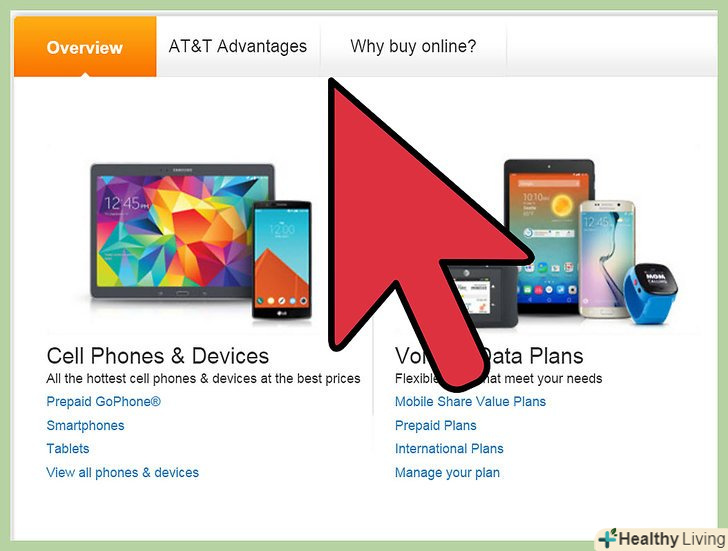Click the blue kids smartwatch image

coord(650,292)
